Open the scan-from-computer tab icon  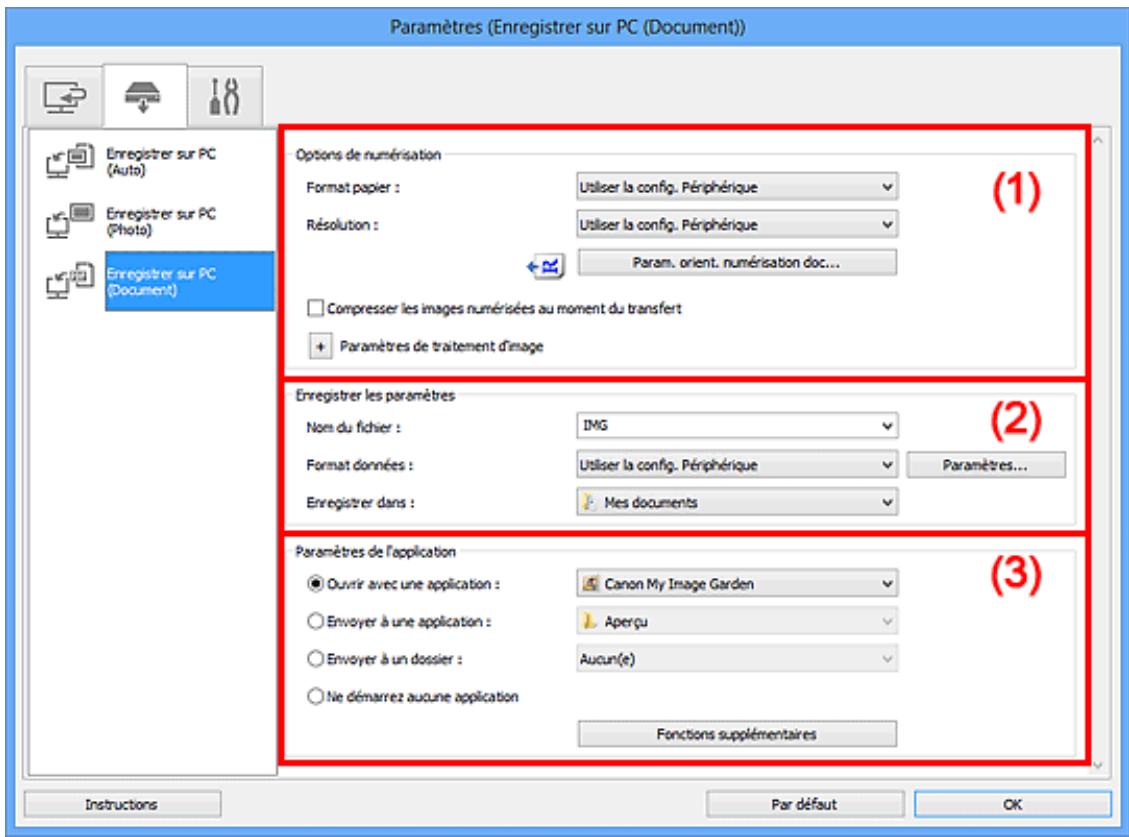tap(63, 97)
